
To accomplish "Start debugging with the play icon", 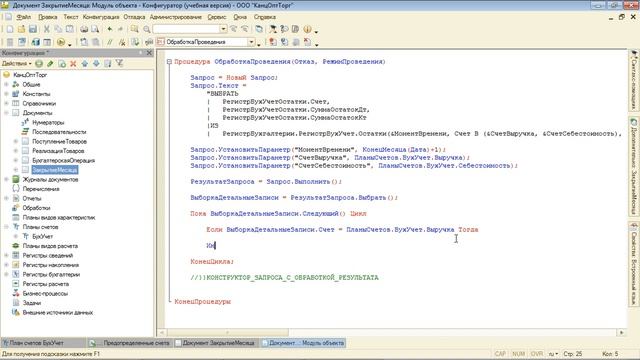I will coord(61,42).
